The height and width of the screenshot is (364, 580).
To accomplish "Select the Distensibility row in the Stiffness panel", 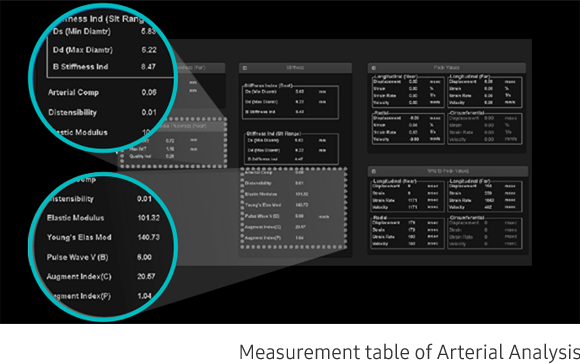I will (x=274, y=183).
